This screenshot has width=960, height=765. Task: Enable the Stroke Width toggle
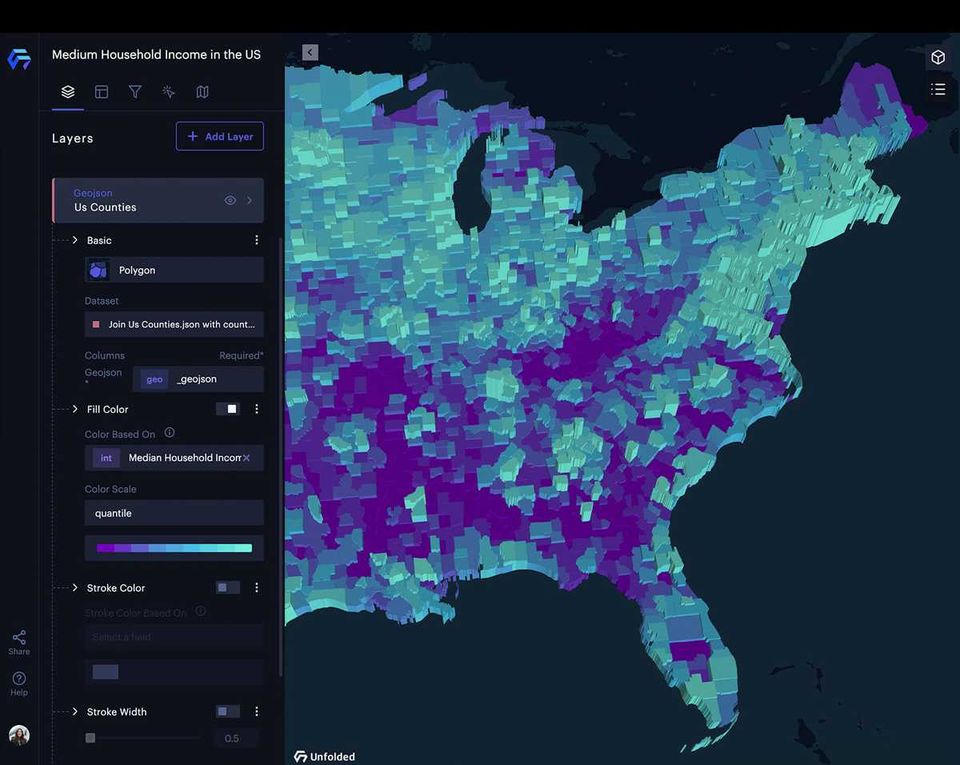pos(228,711)
